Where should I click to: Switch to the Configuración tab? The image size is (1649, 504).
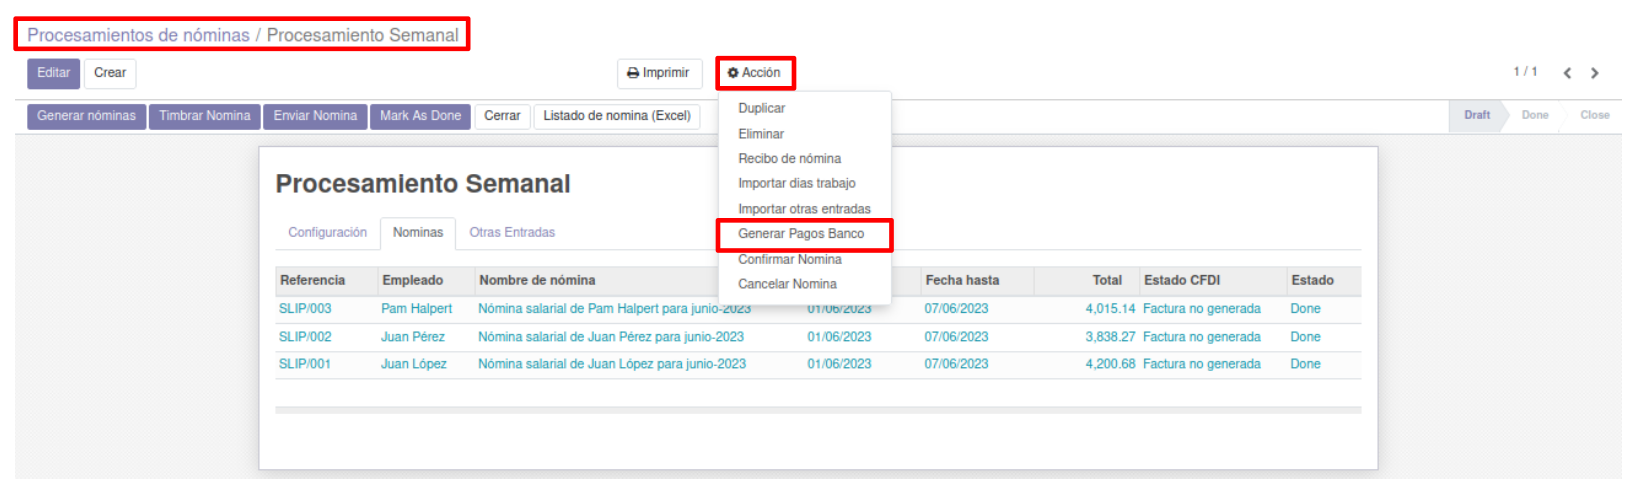click(327, 232)
